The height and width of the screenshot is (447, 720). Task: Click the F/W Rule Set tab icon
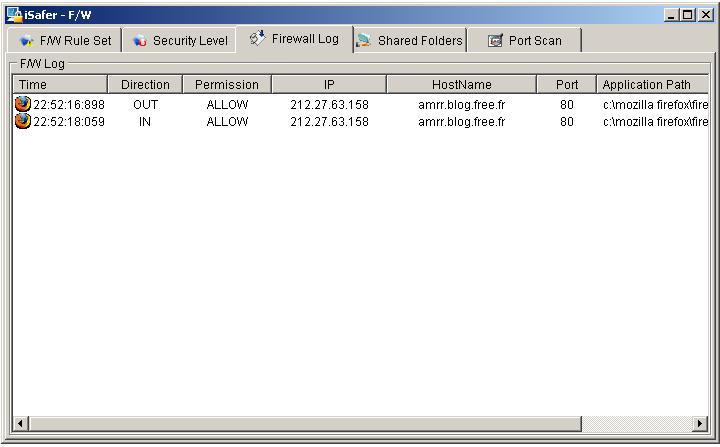(27, 41)
